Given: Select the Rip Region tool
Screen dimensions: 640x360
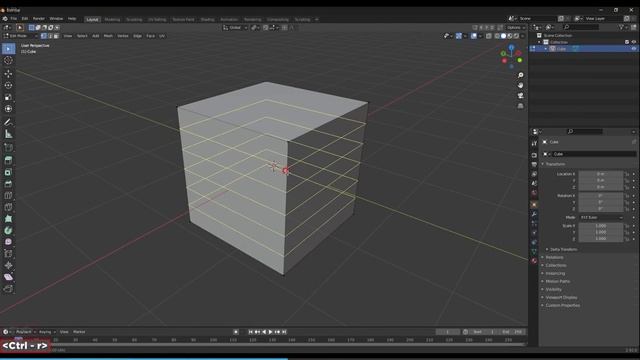Looking at the screenshot, I should click(x=8, y=289).
